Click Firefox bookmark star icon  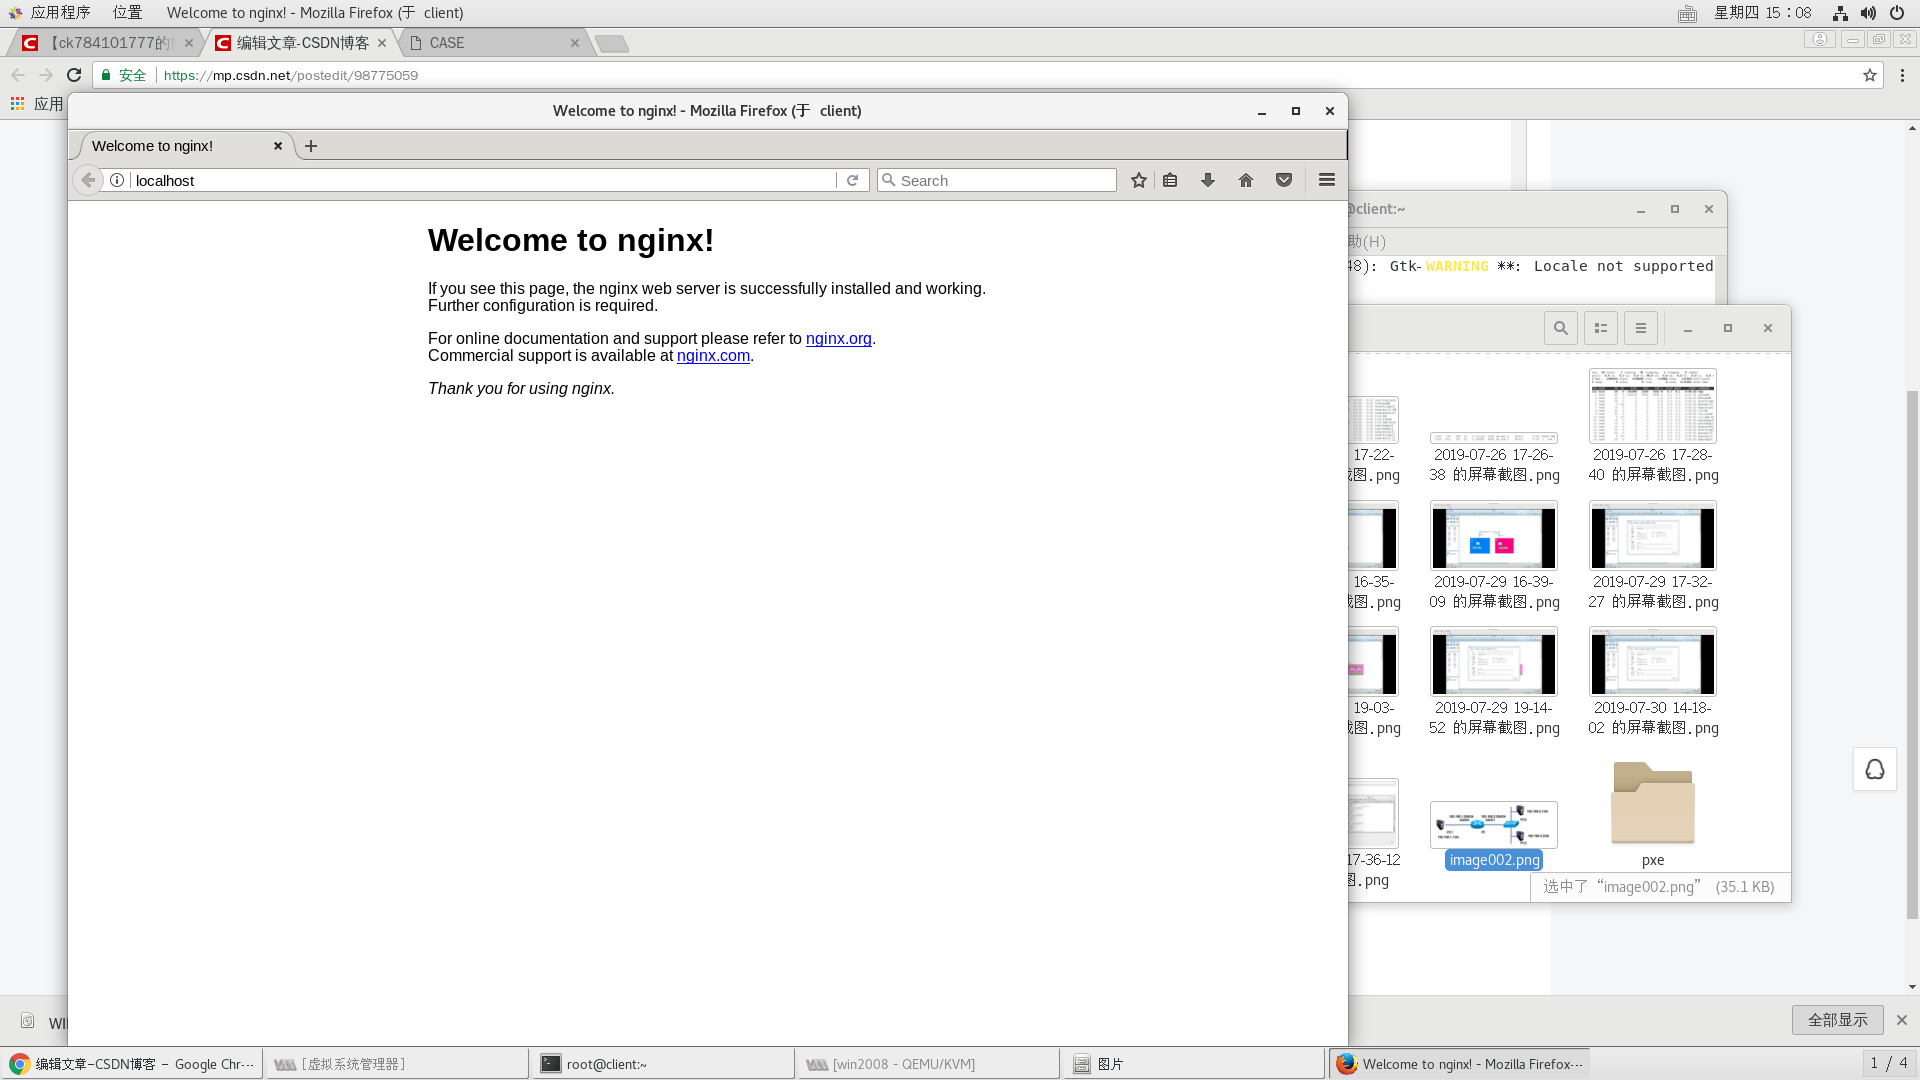click(x=1138, y=180)
